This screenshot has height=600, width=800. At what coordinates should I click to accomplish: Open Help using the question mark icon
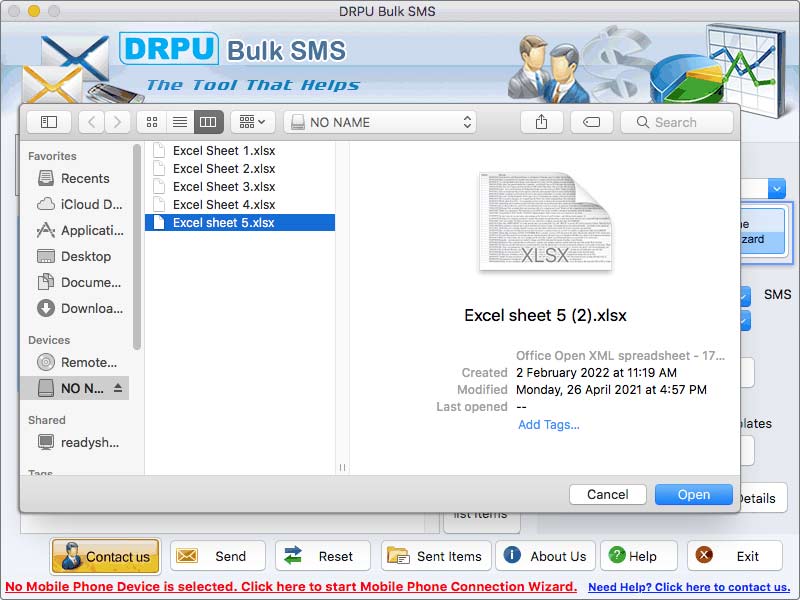coord(619,555)
